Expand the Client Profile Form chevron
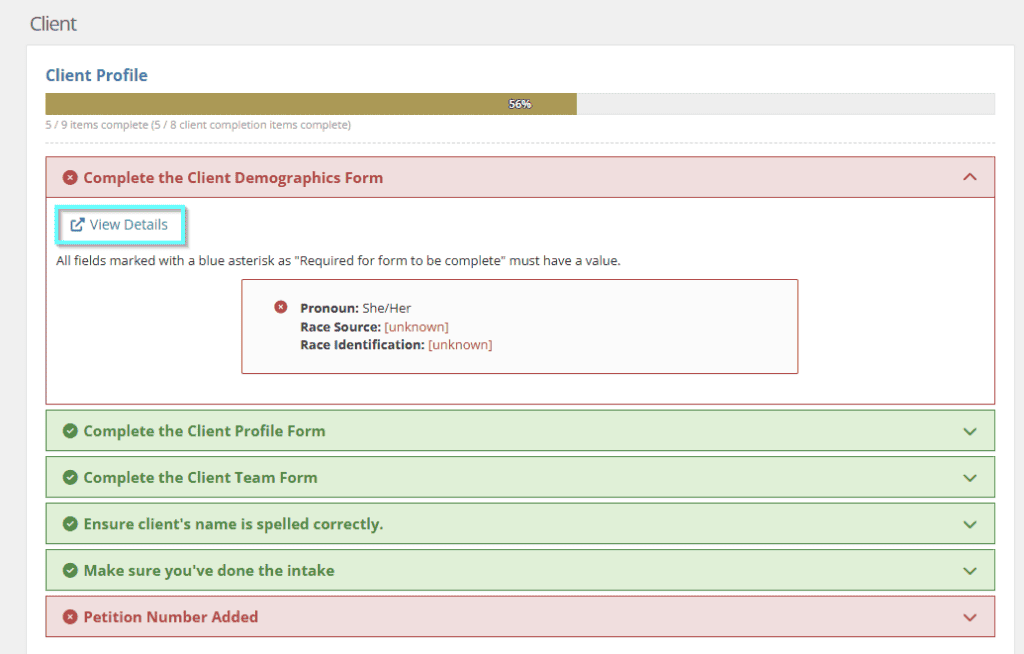 click(x=970, y=431)
